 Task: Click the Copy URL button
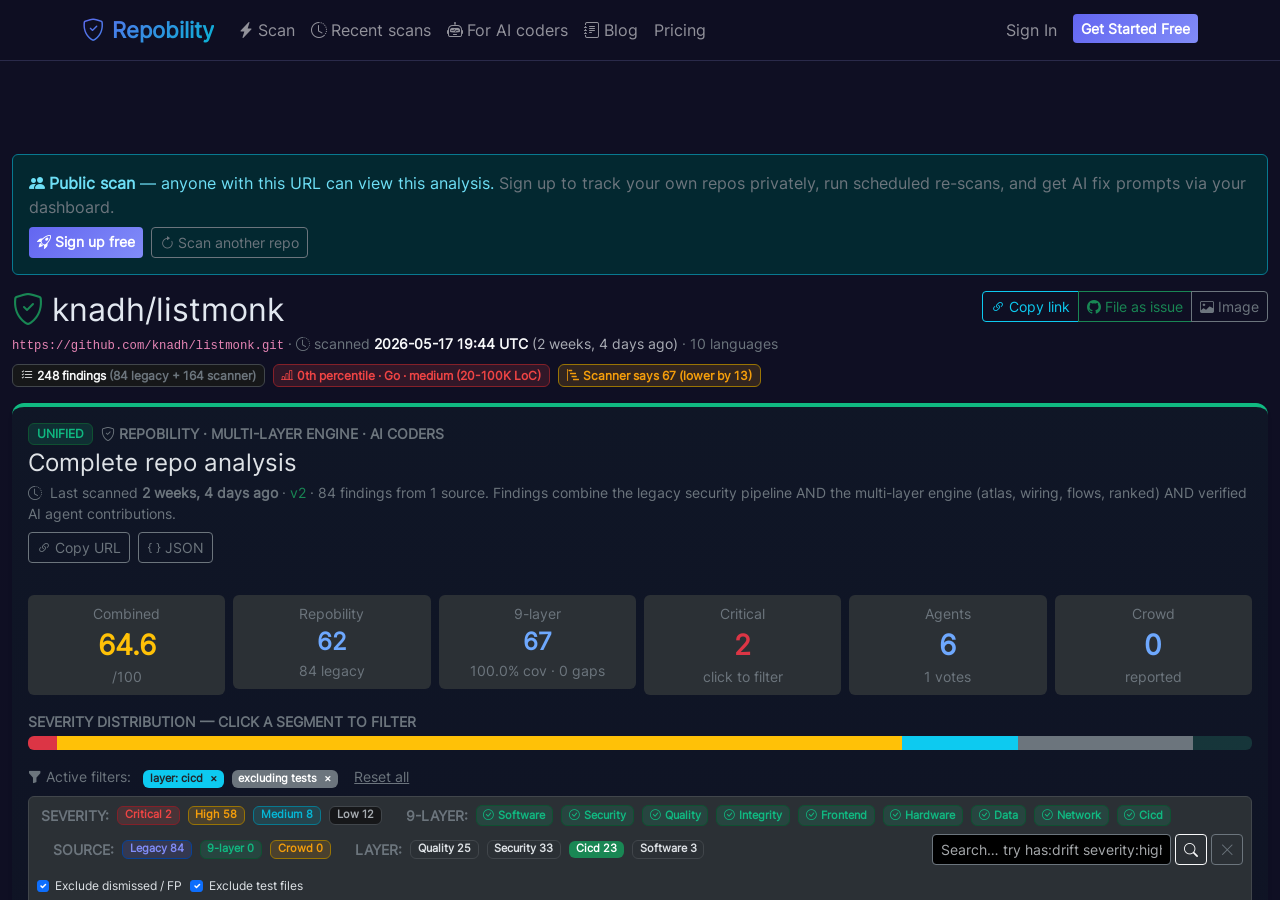[79, 547]
